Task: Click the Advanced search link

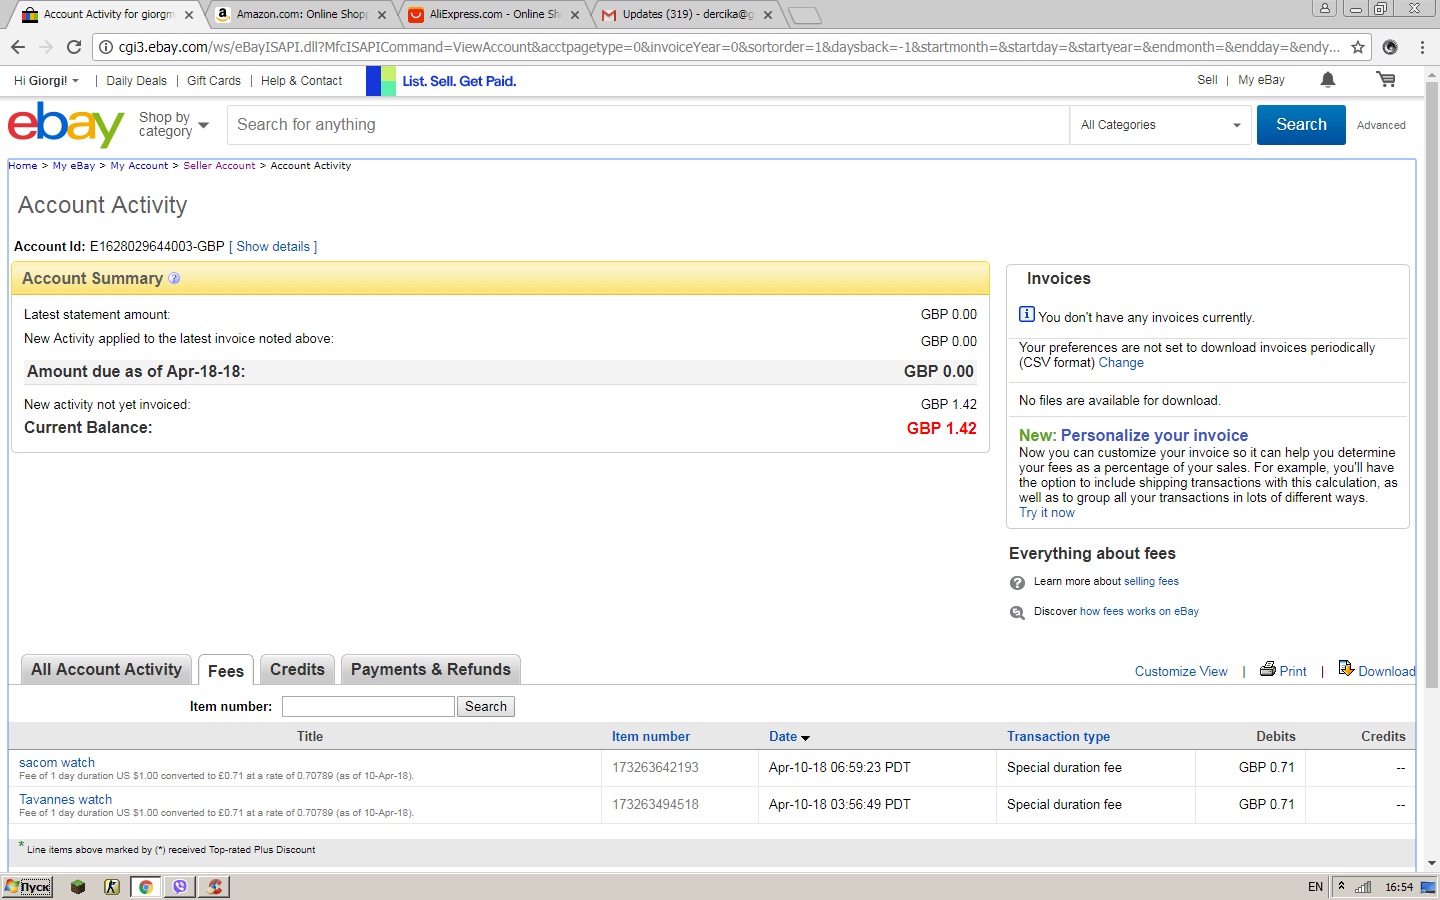Action: (1381, 125)
